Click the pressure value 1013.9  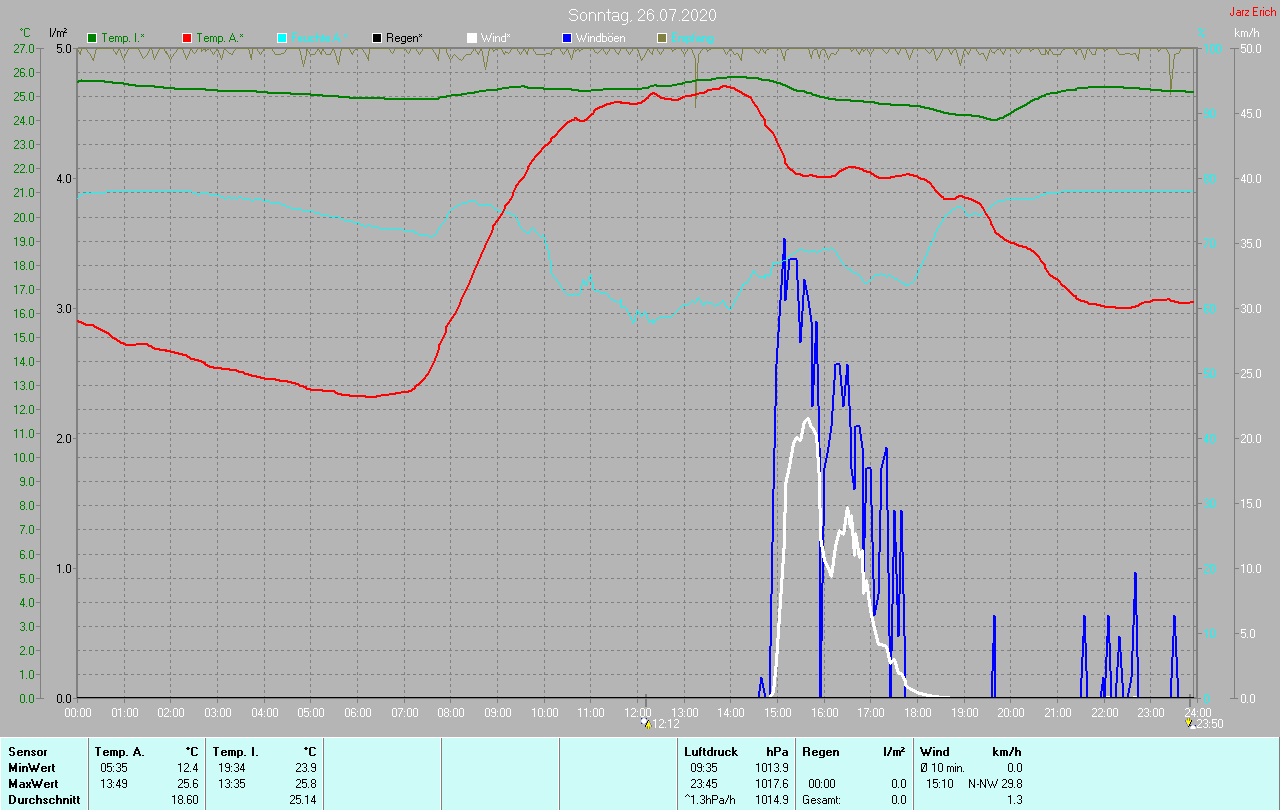point(772,768)
